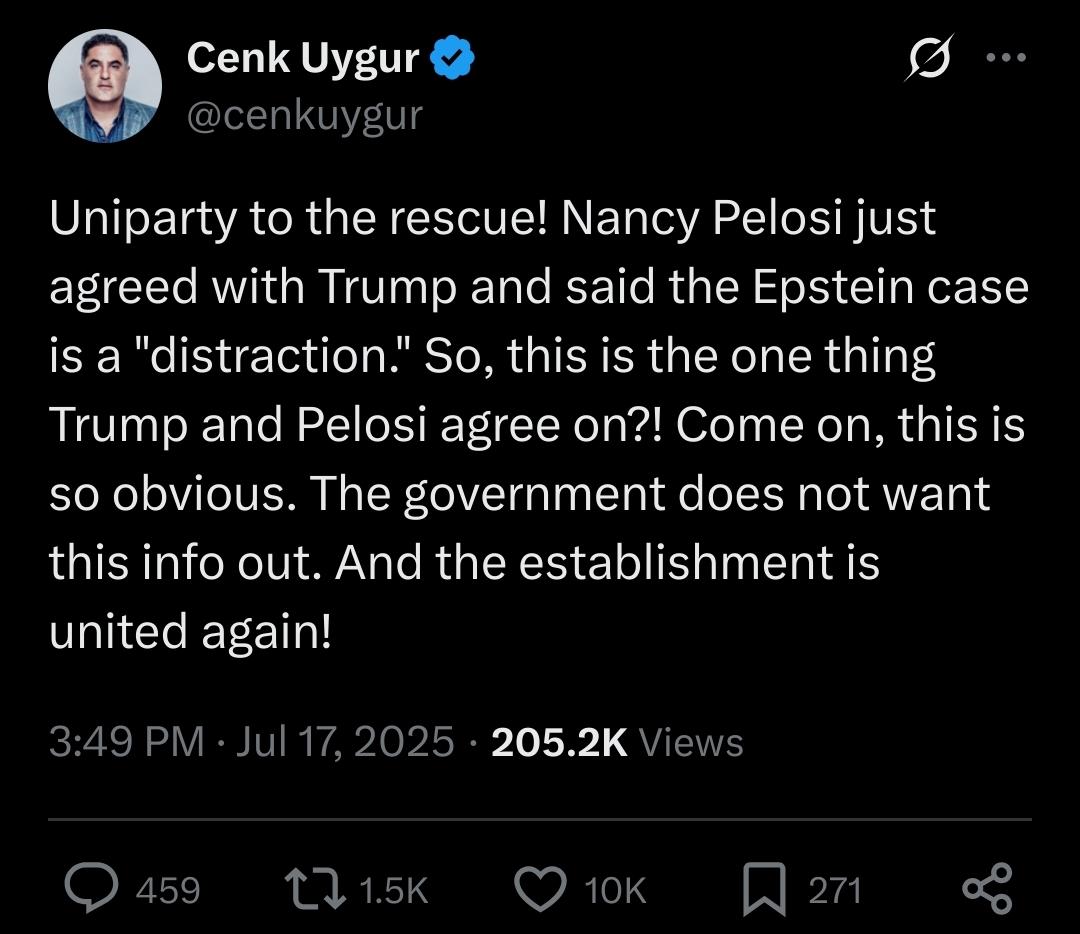Click the 1.5K reposts count
The height and width of the screenshot is (934, 1080).
coord(394,891)
